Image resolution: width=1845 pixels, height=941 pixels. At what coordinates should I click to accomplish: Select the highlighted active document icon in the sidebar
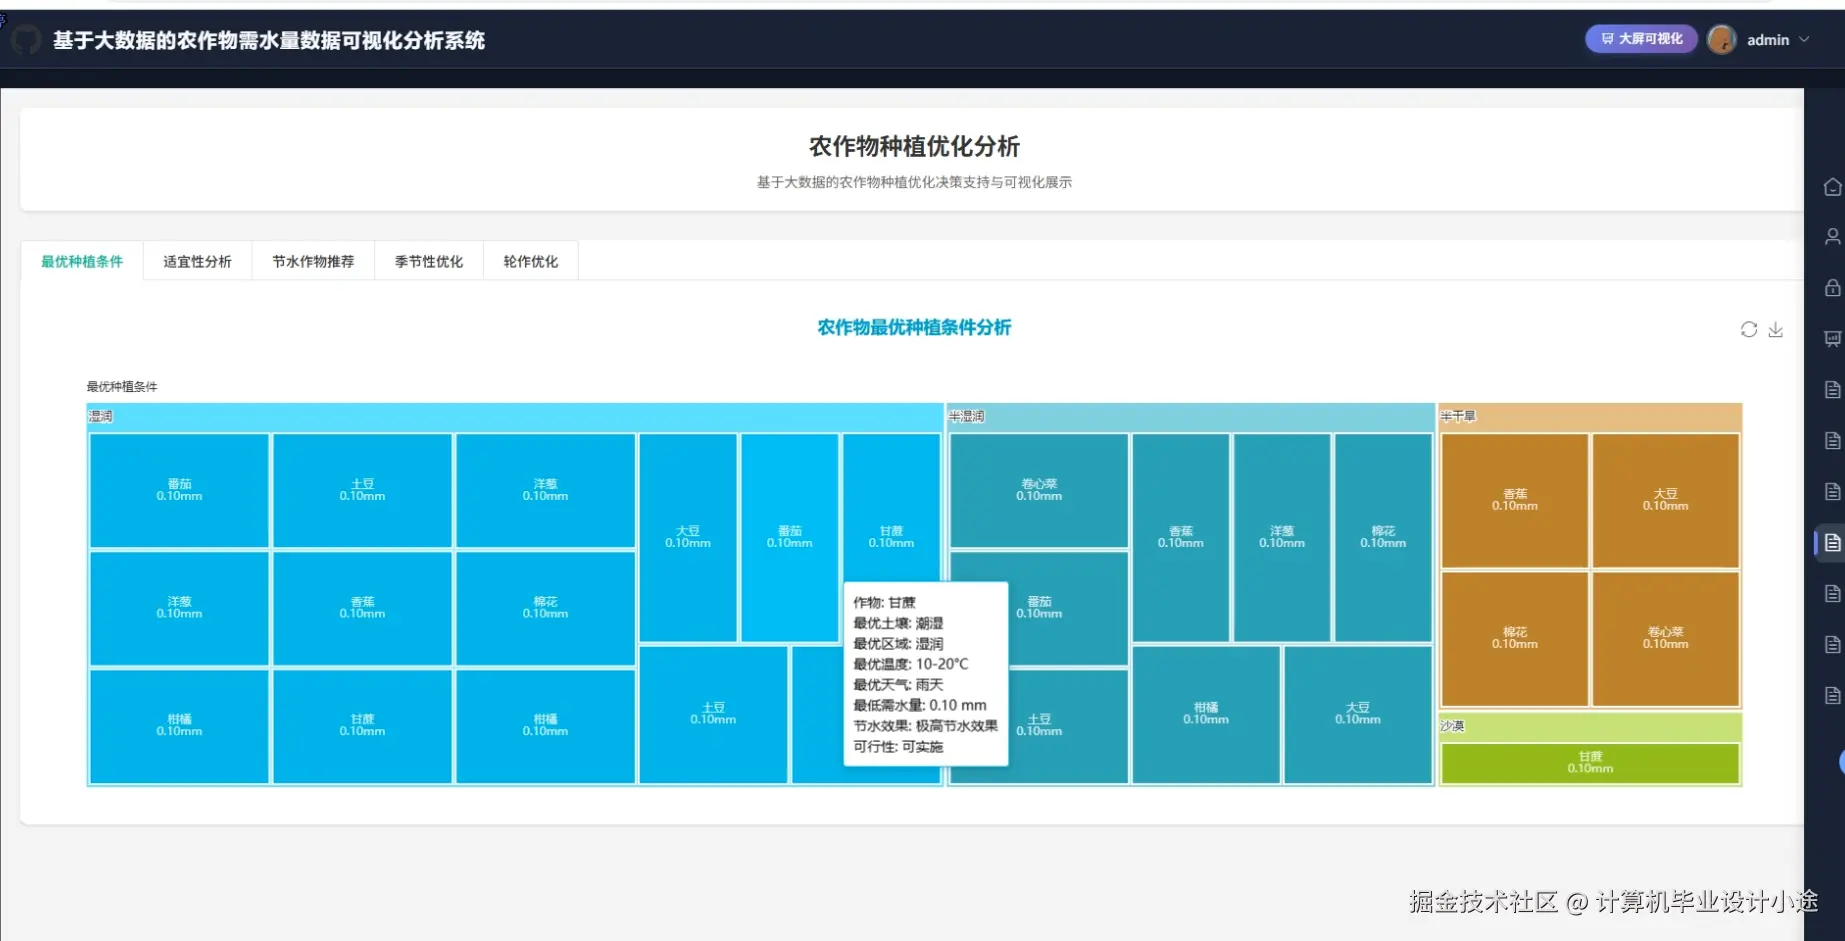tap(1832, 543)
